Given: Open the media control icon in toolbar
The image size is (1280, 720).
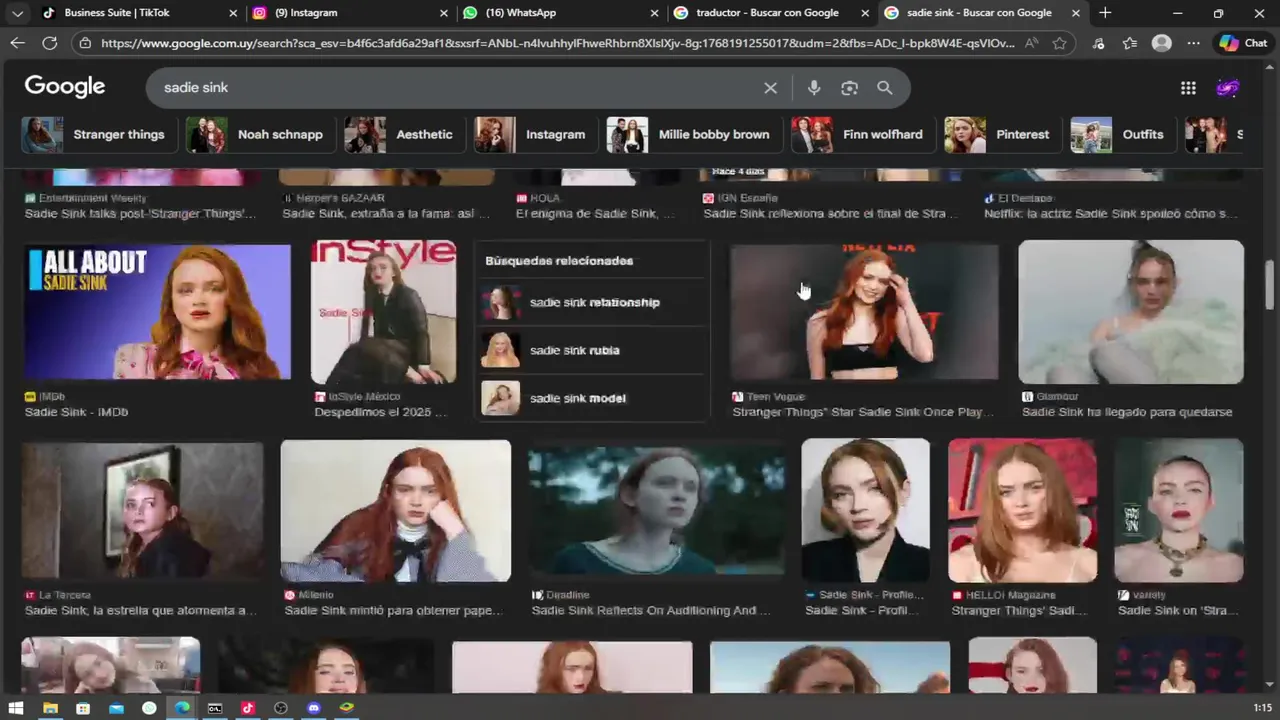Looking at the screenshot, I should [x=1098, y=43].
